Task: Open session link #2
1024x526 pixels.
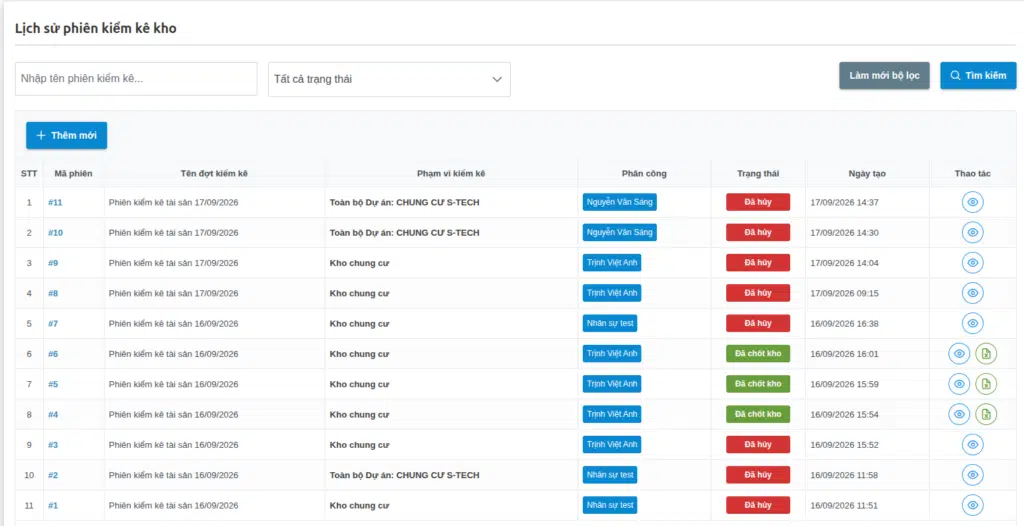Action: [53, 475]
